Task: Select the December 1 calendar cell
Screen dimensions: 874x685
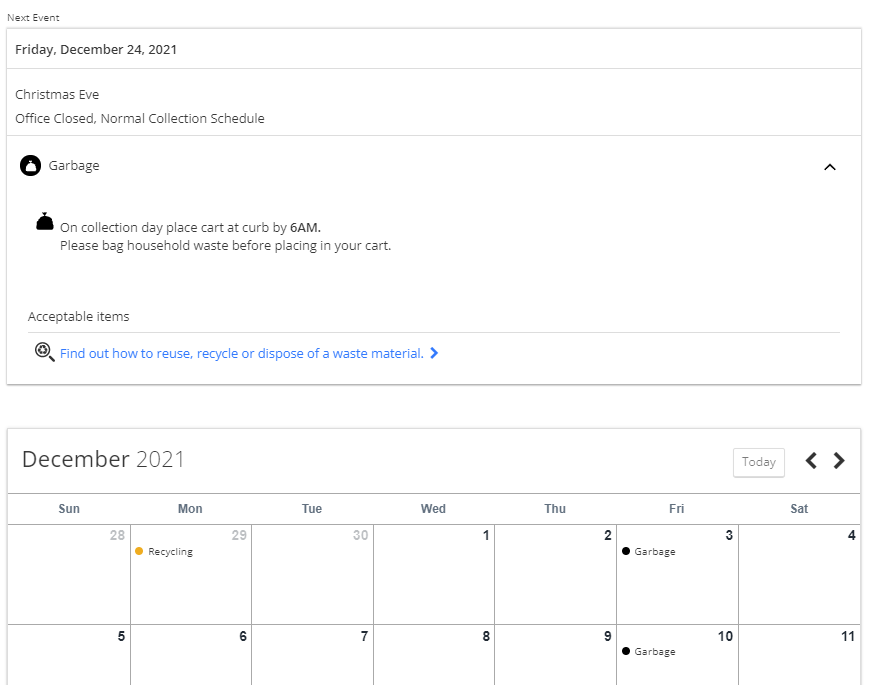Action: pyautogui.click(x=434, y=574)
